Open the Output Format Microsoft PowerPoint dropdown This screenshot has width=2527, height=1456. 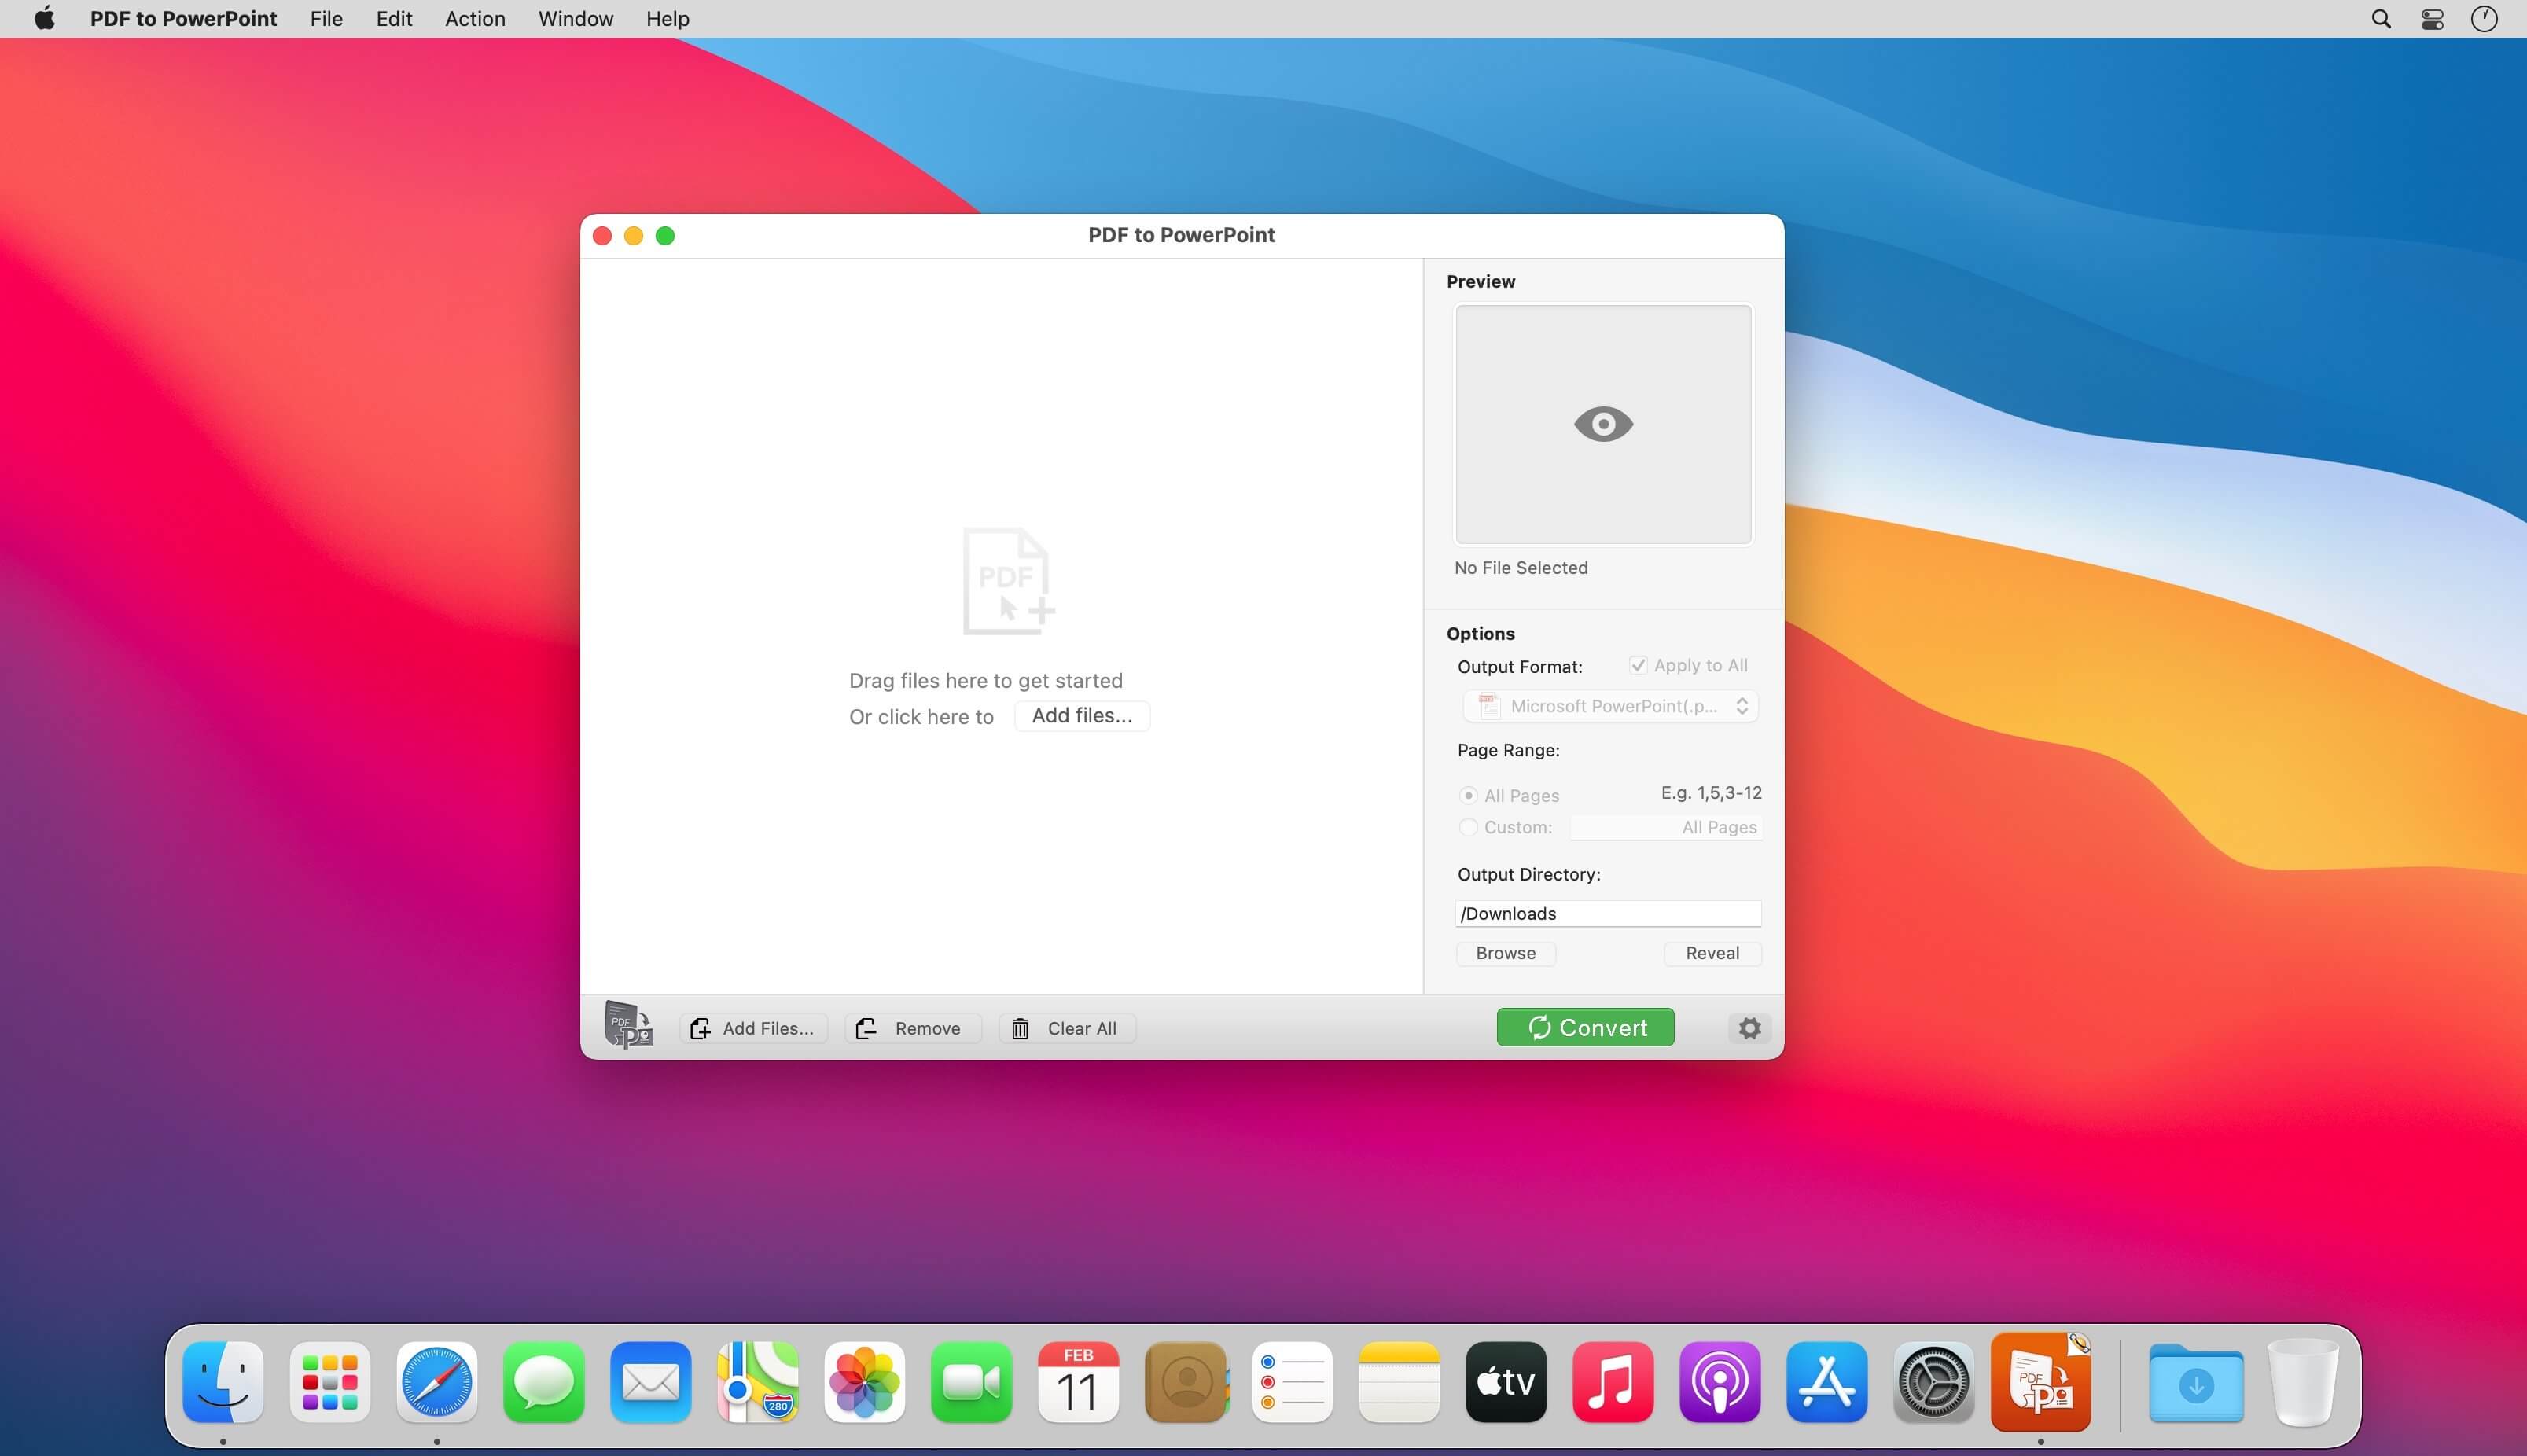tap(1610, 706)
